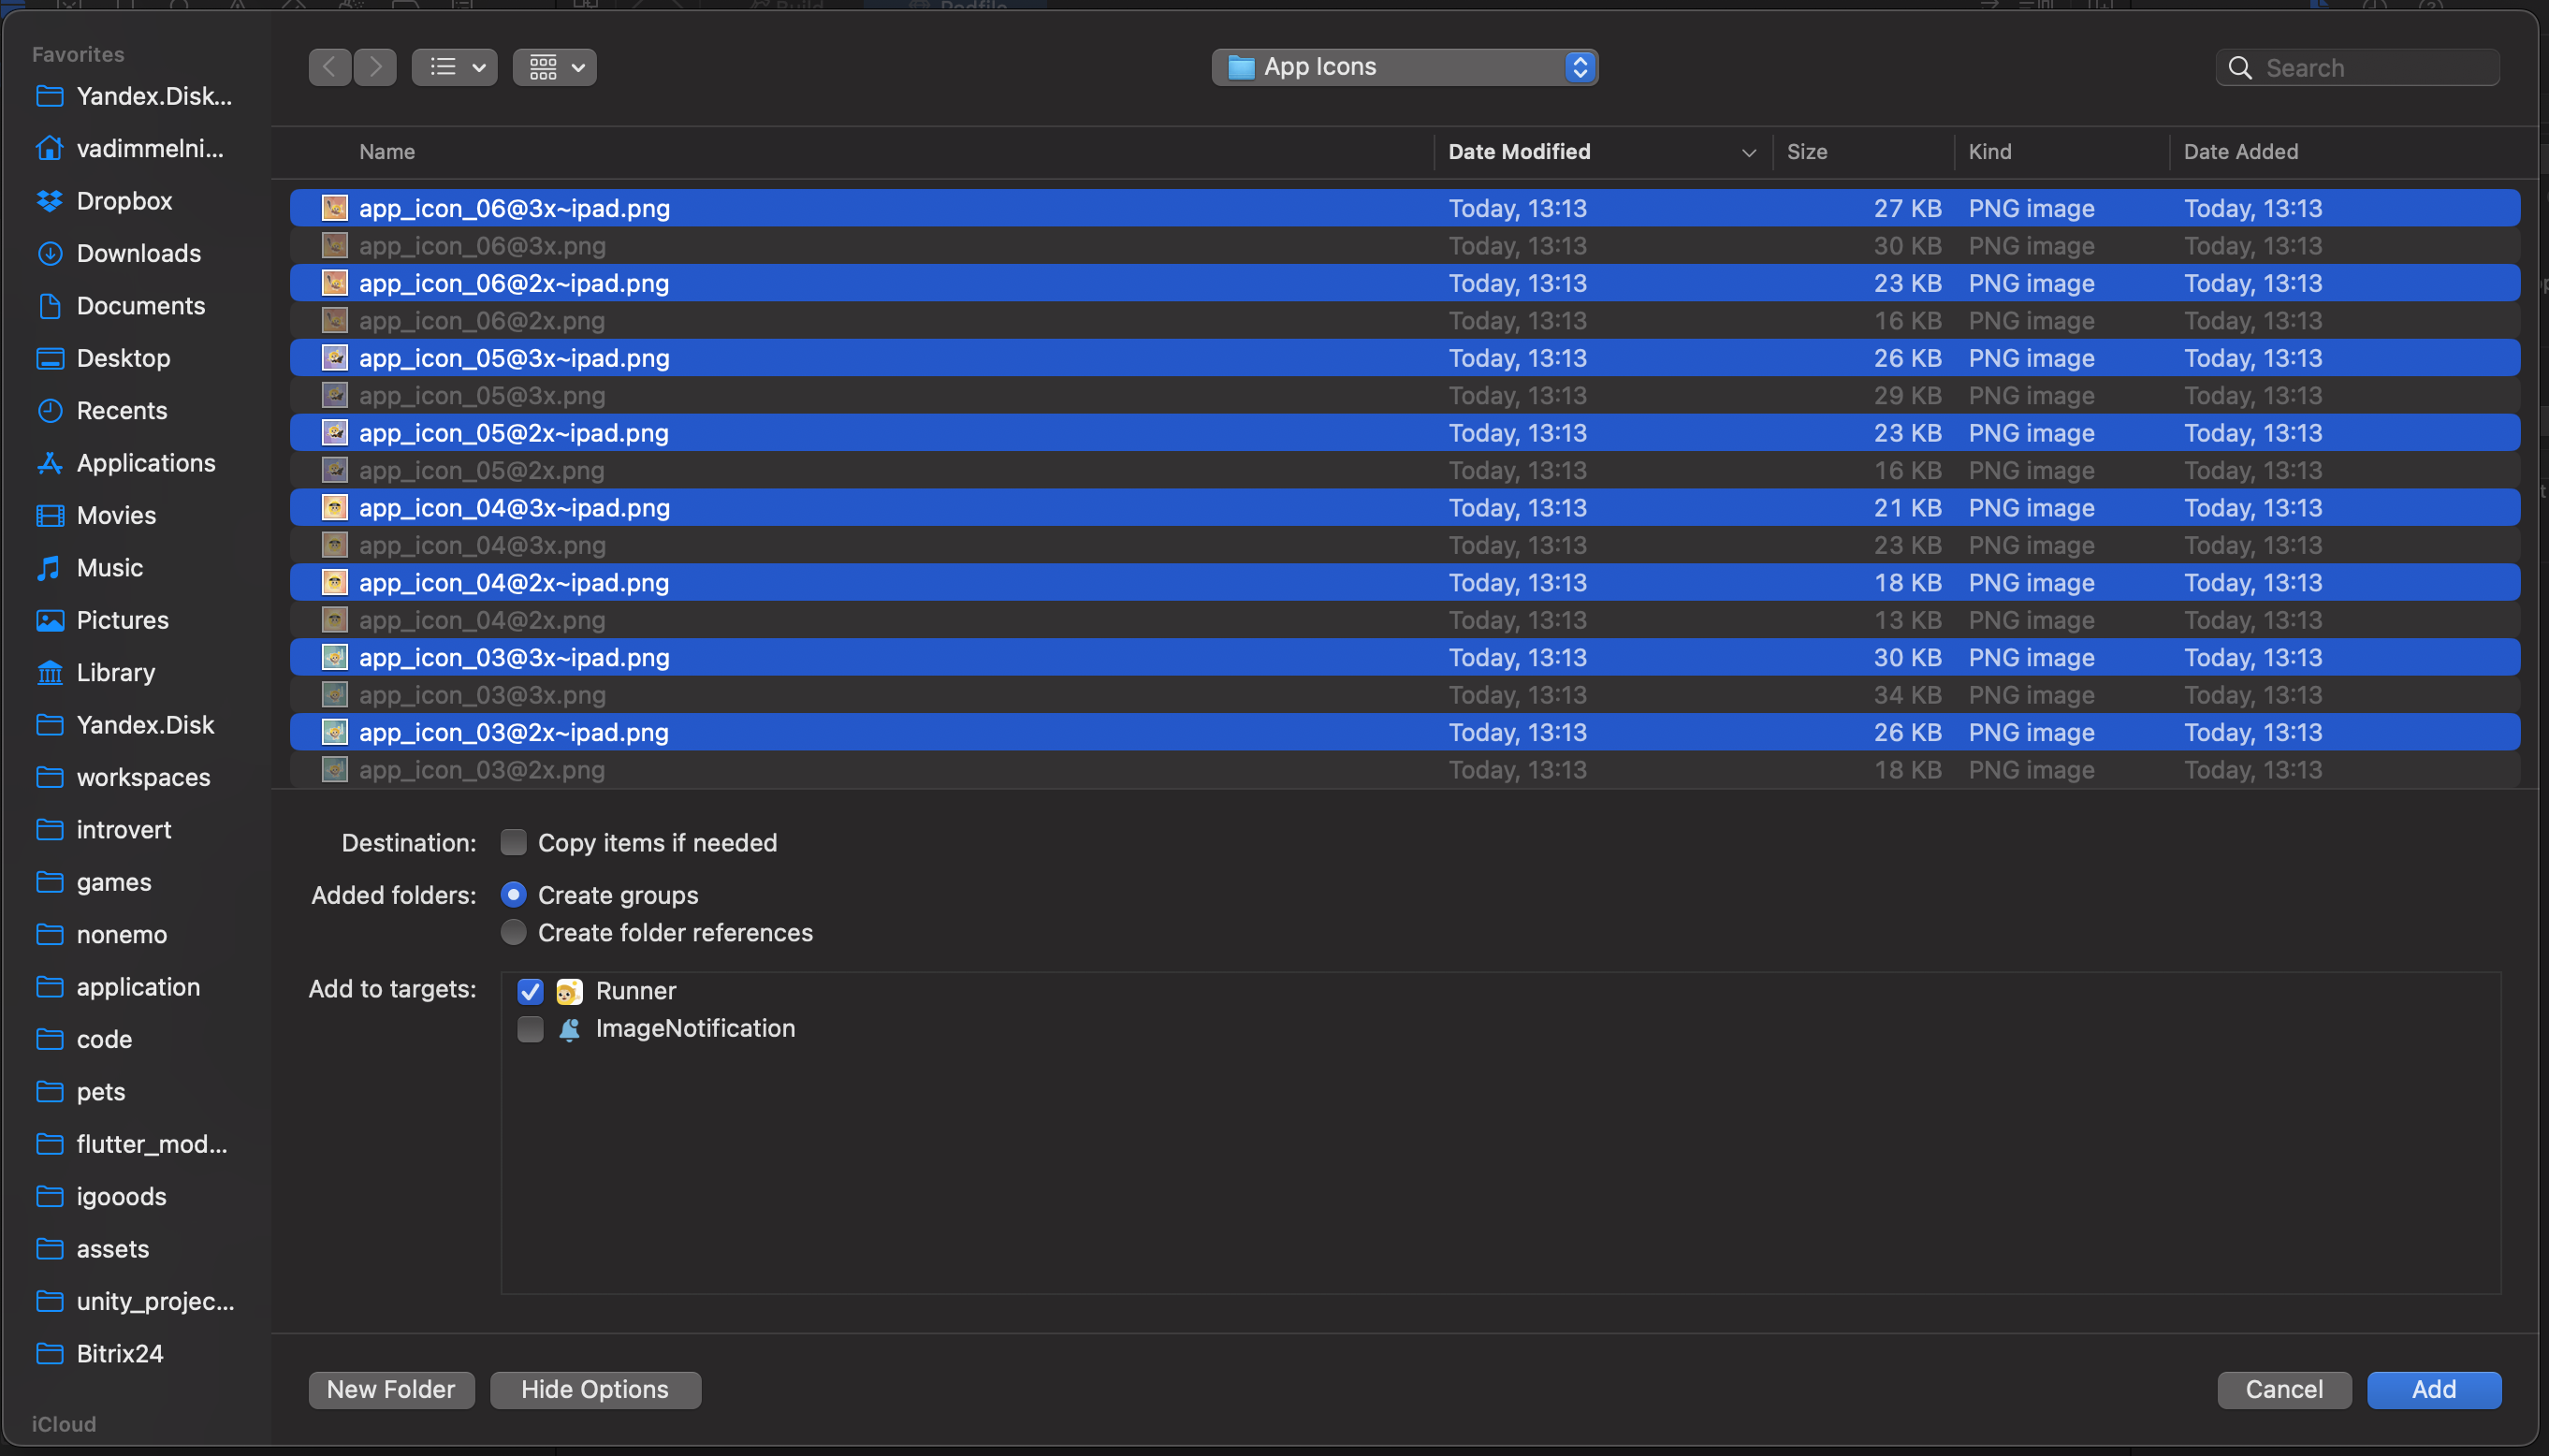The image size is (2549, 1456).
Task: Select Create folder references radio button
Action: 513,932
